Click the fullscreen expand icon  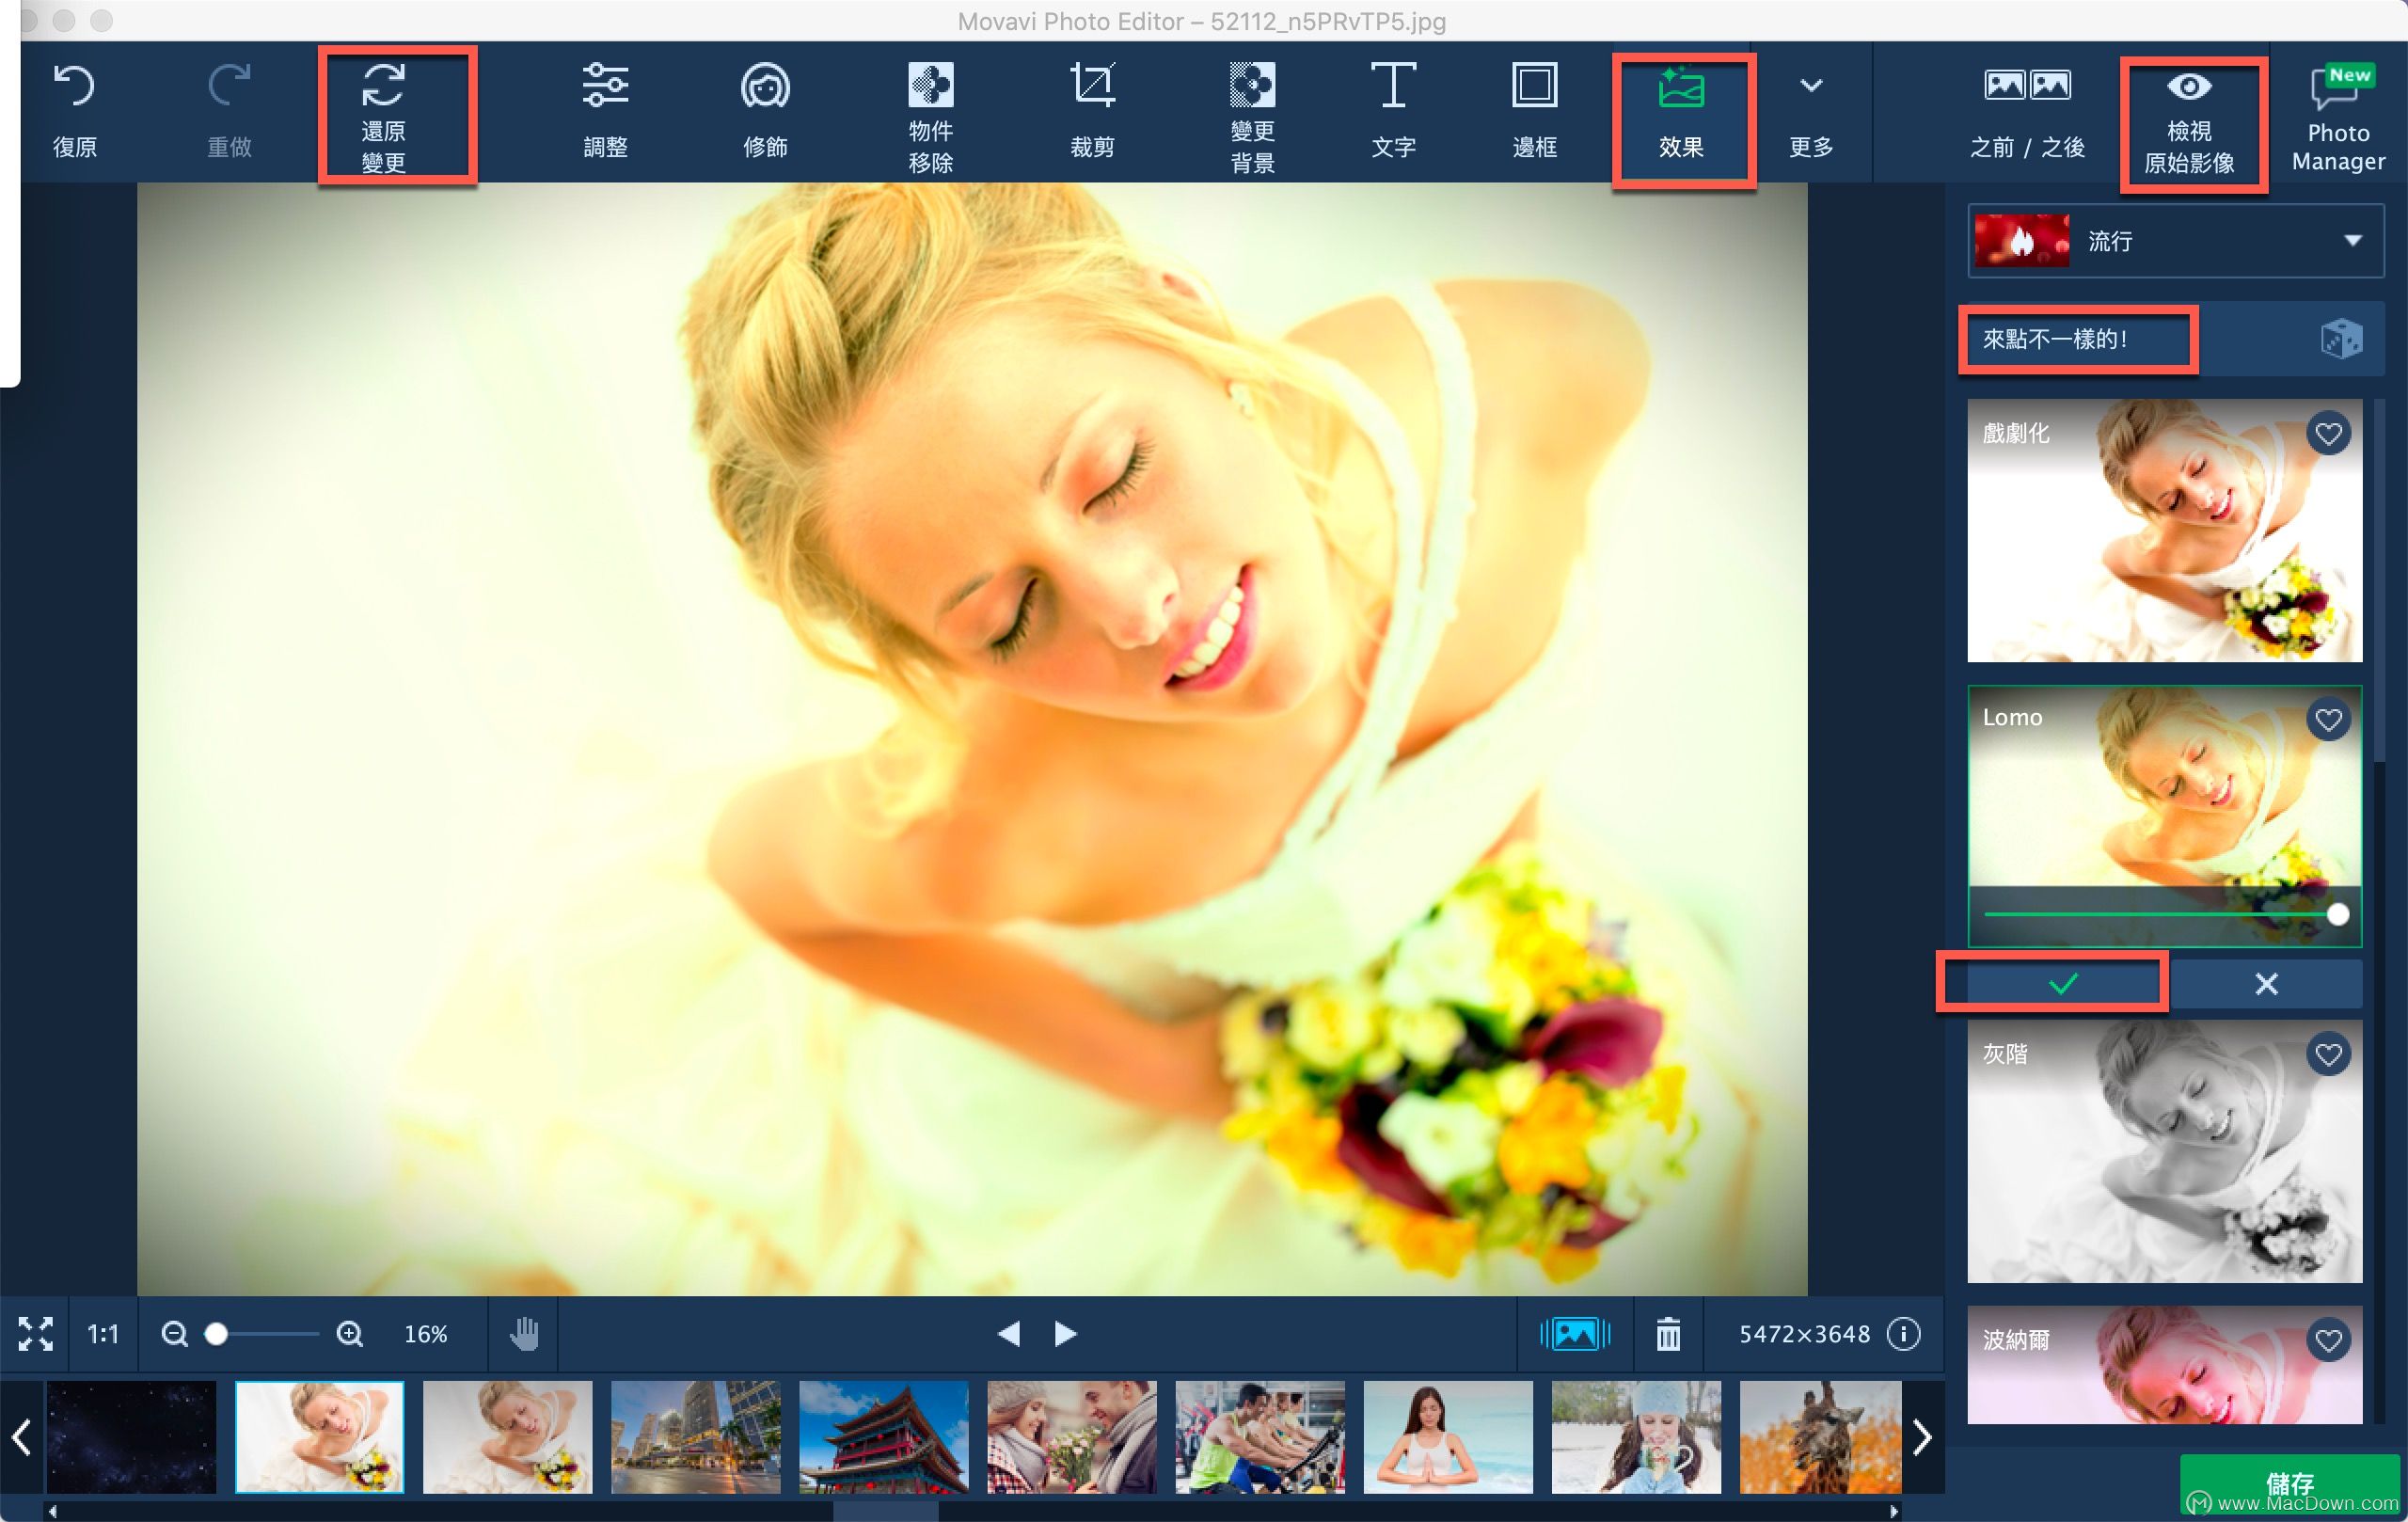click(35, 1333)
